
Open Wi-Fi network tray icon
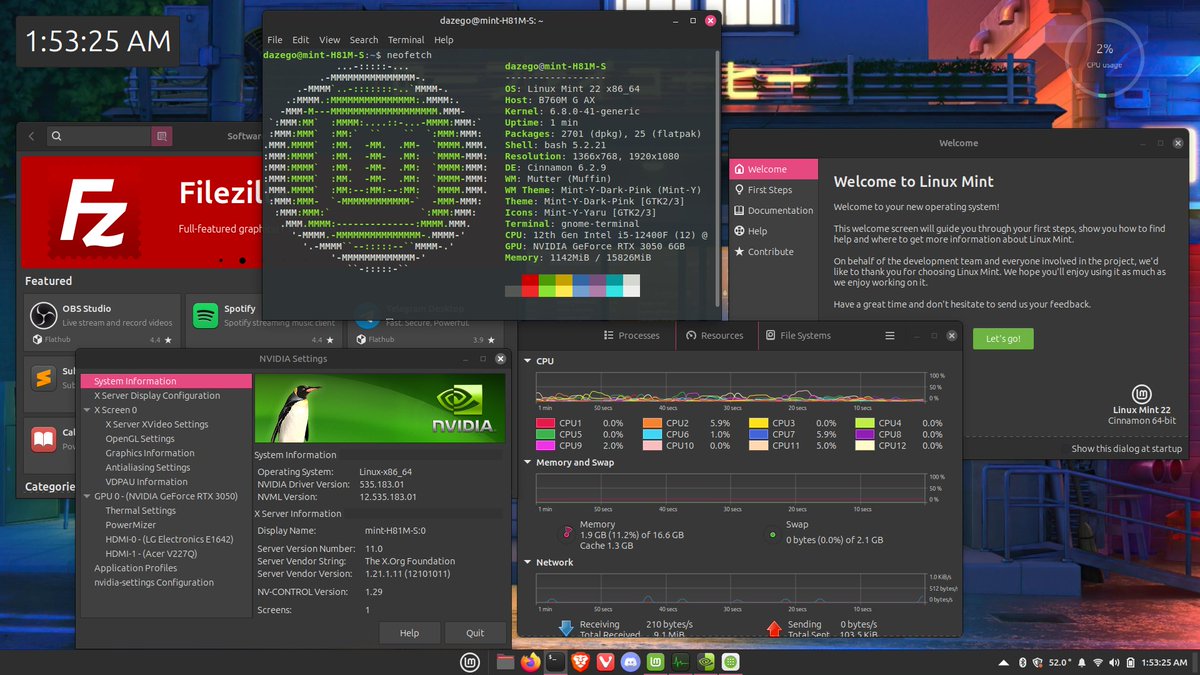click(x=1097, y=663)
